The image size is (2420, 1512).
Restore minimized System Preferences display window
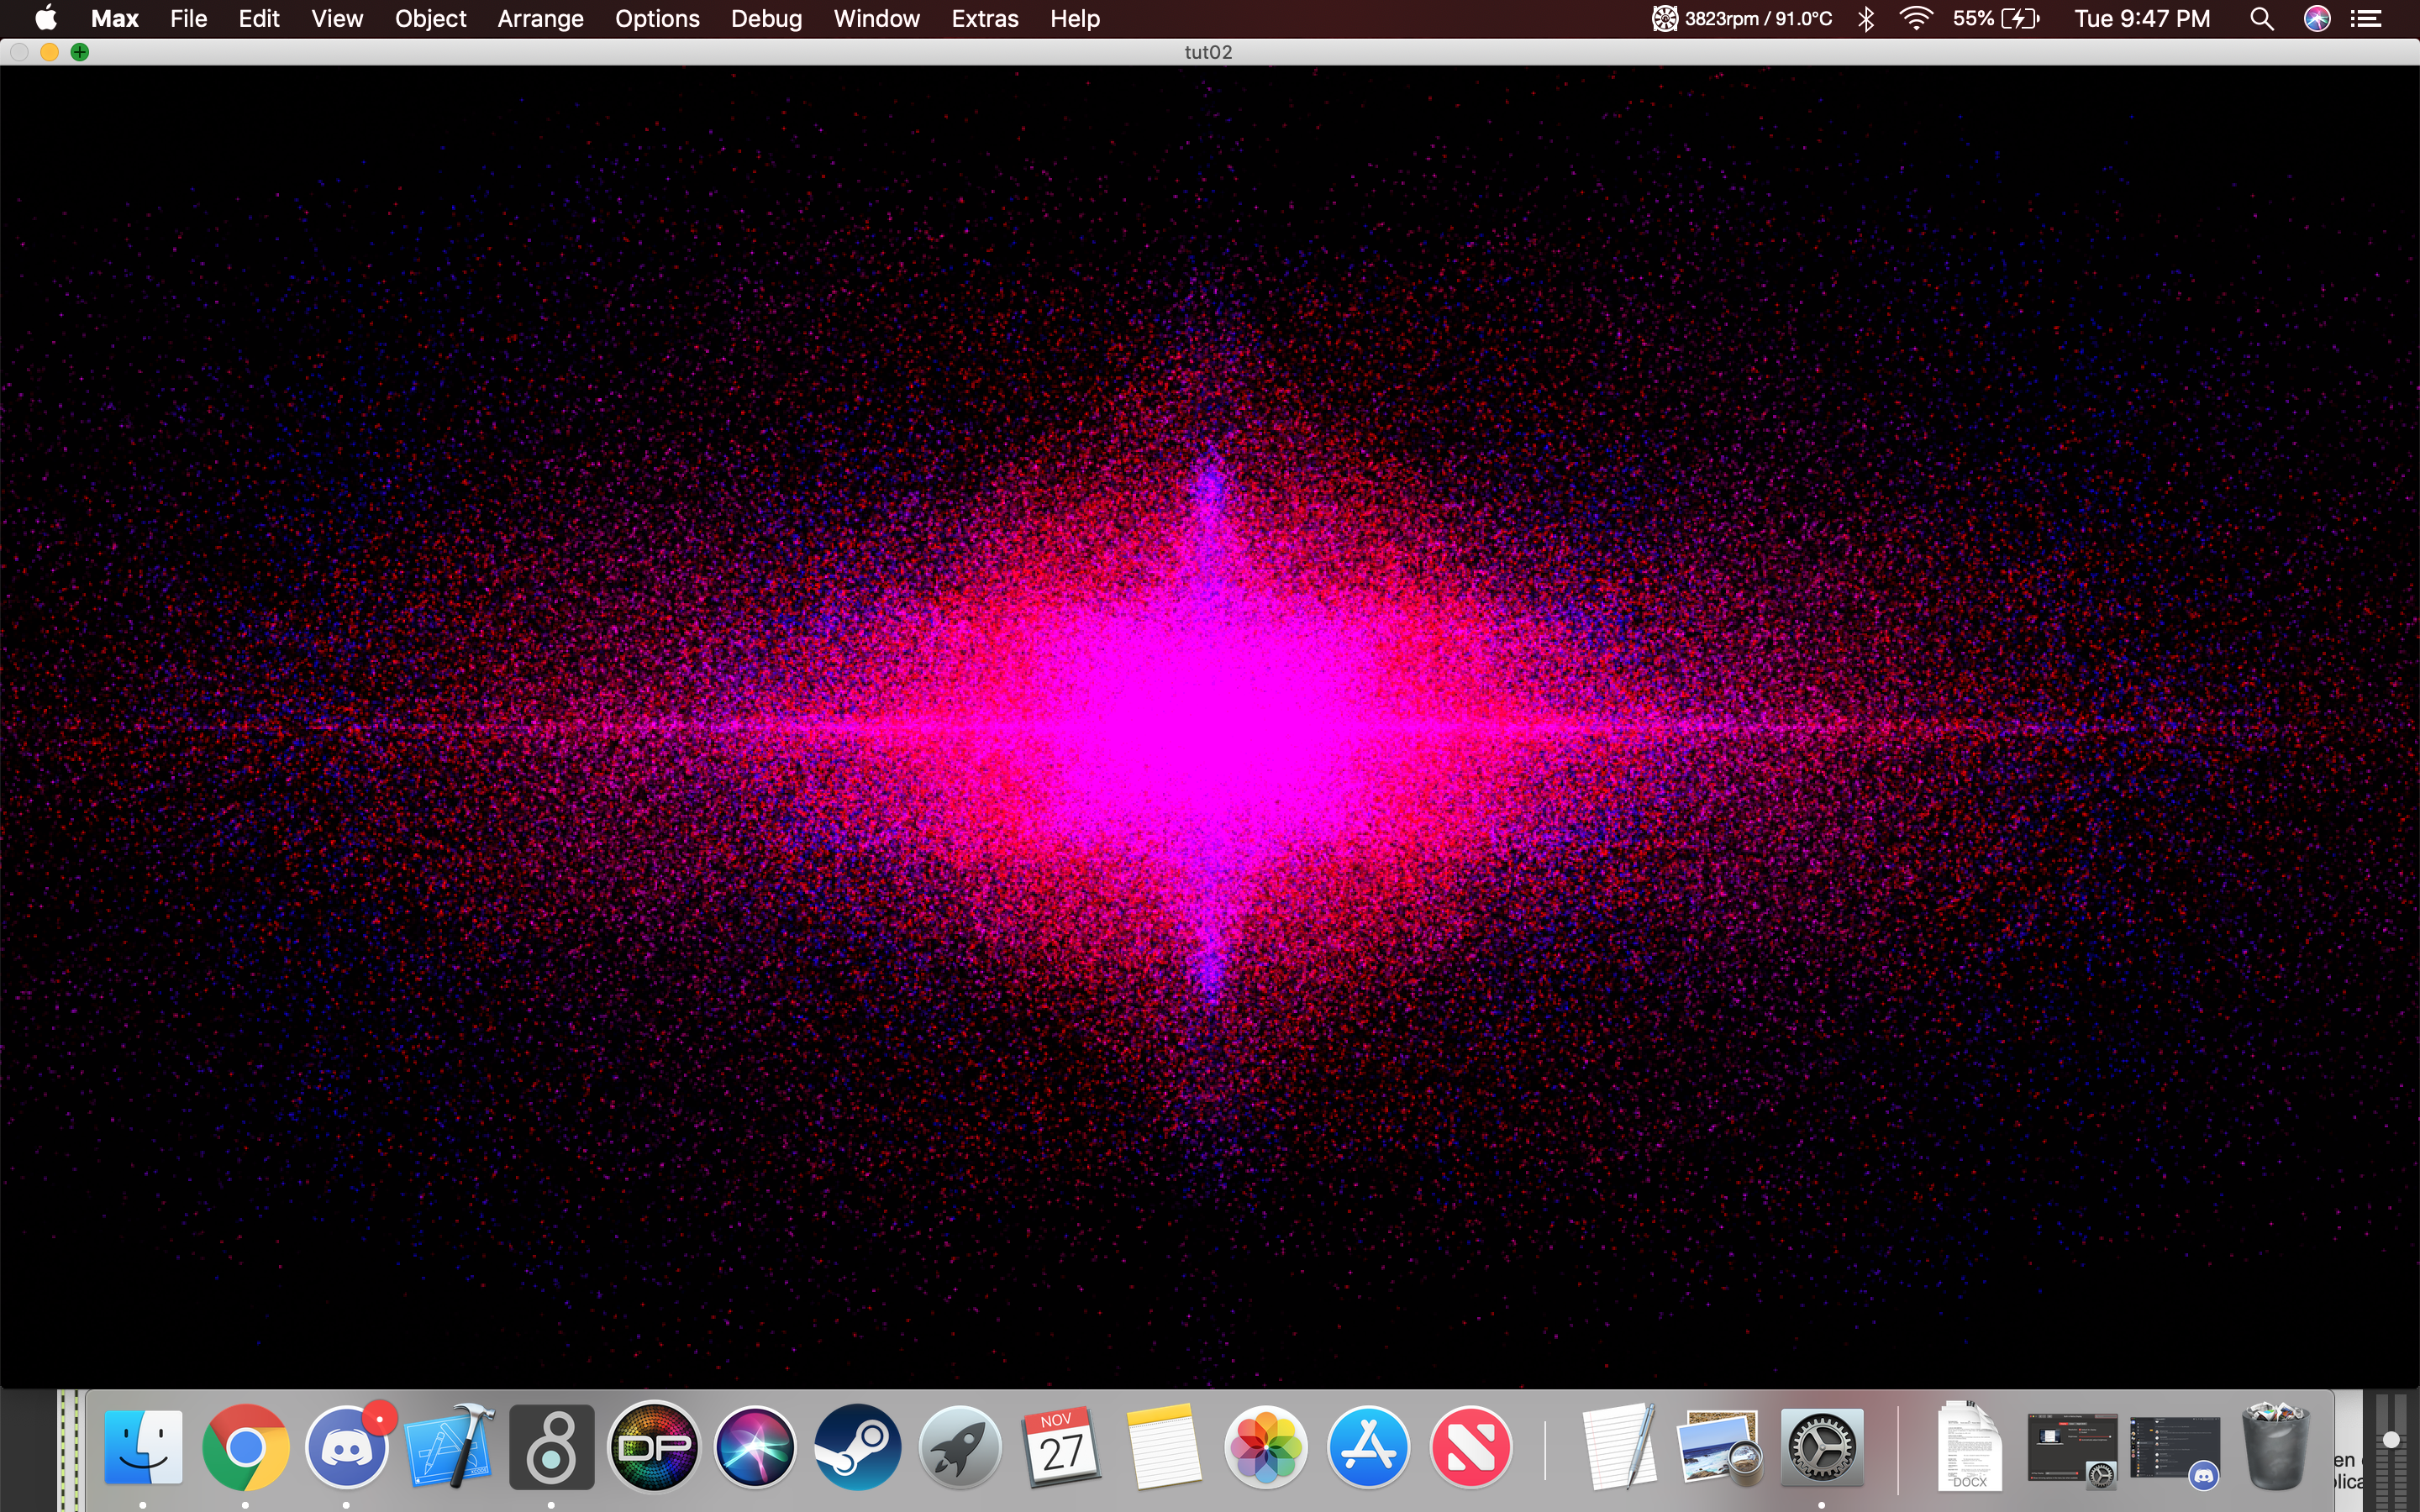[2072, 1449]
